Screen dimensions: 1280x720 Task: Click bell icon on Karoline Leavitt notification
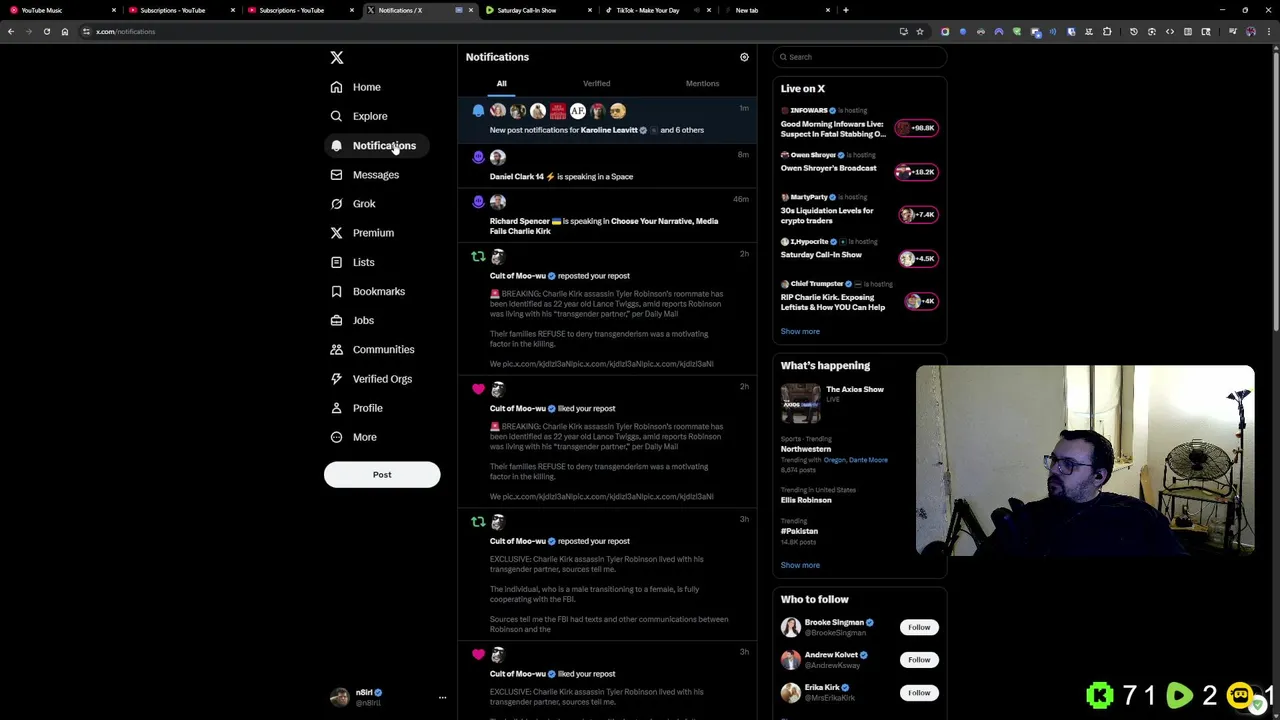[478, 111]
